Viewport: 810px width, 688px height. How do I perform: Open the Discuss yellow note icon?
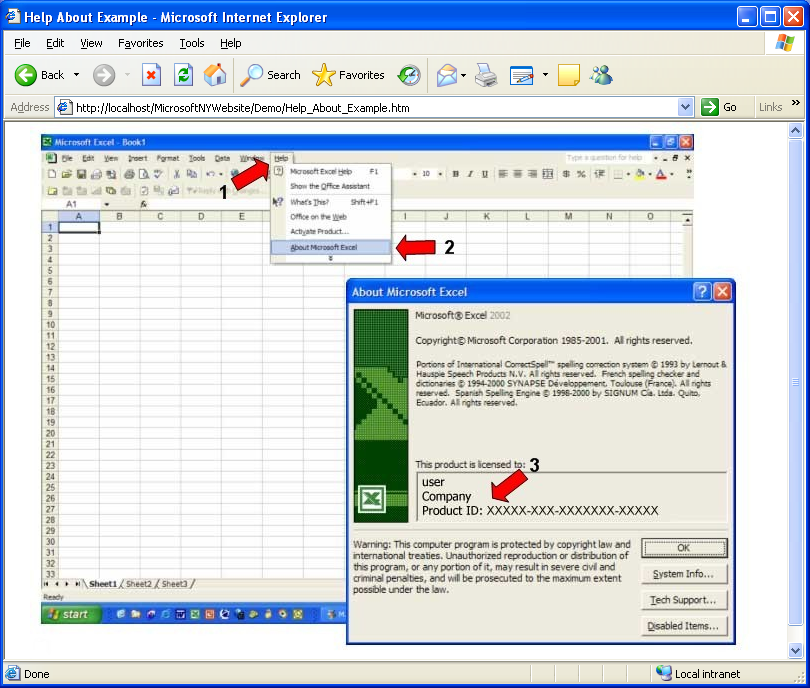(x=568, y=75)
